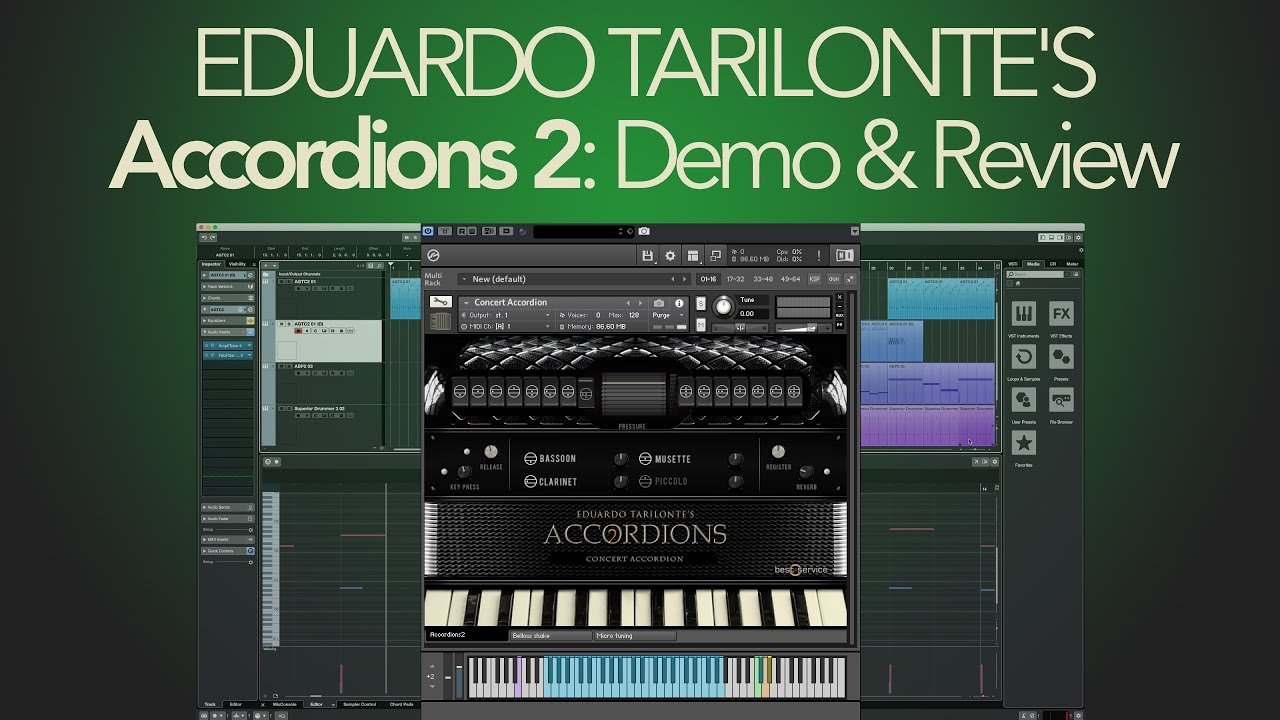Open the New (default) multi preset dropdown
1280x720 pixels.
coord(464,279)
